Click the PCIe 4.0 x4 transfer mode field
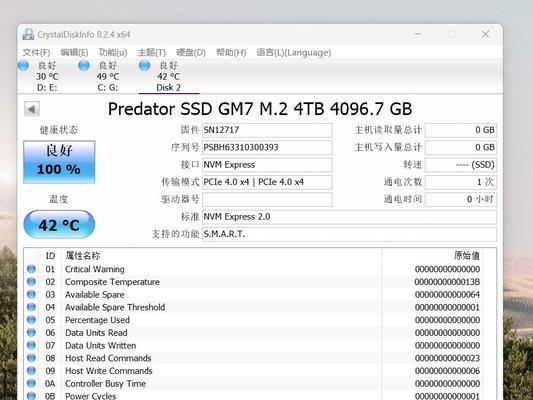 [267, 182]
